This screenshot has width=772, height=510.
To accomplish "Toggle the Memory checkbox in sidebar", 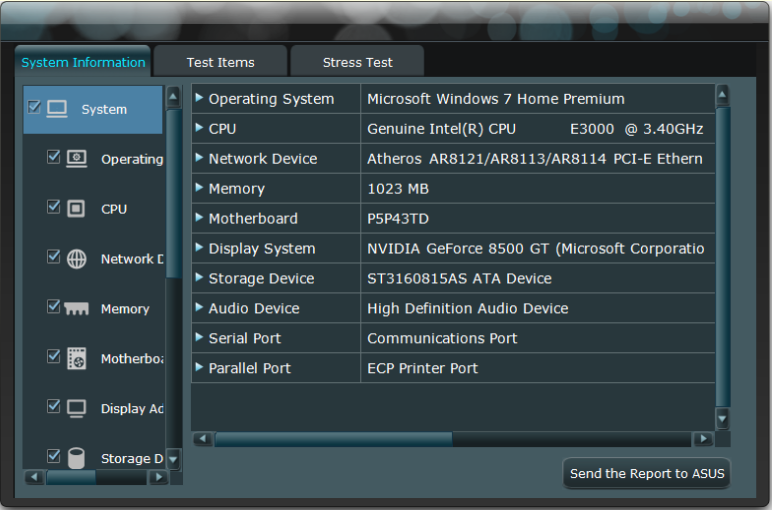I will (54, 306).
